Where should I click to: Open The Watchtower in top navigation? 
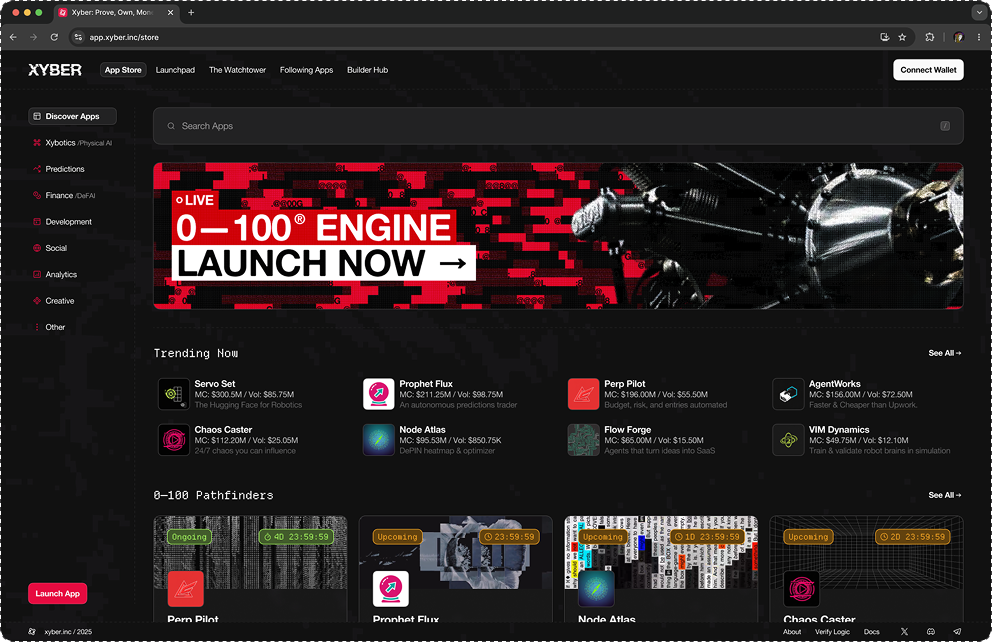pos(237,70)
